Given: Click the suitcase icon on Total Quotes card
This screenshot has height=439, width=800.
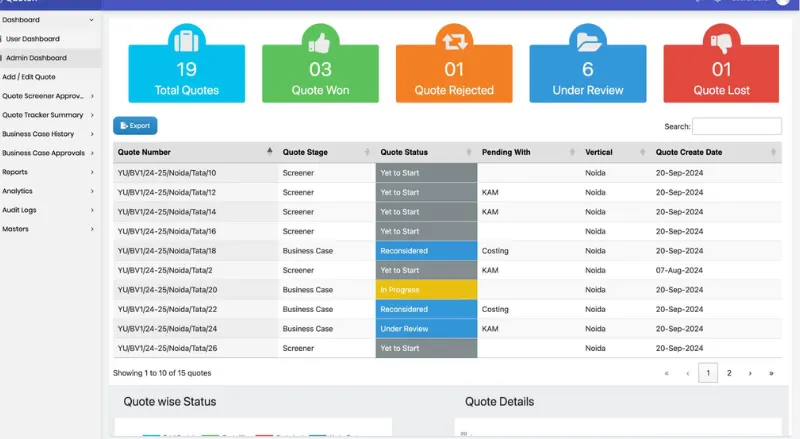Looking at the screenshot, I should pos(187,42).
